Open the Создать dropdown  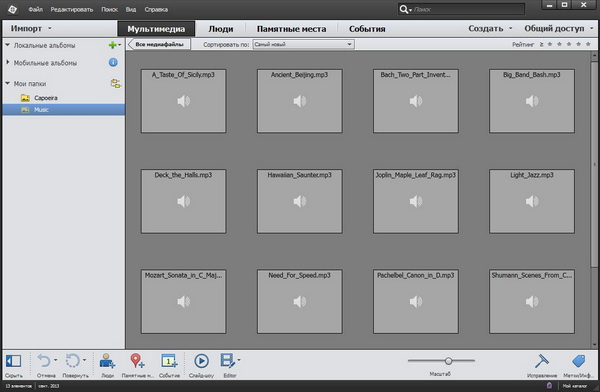click(490, 28)
